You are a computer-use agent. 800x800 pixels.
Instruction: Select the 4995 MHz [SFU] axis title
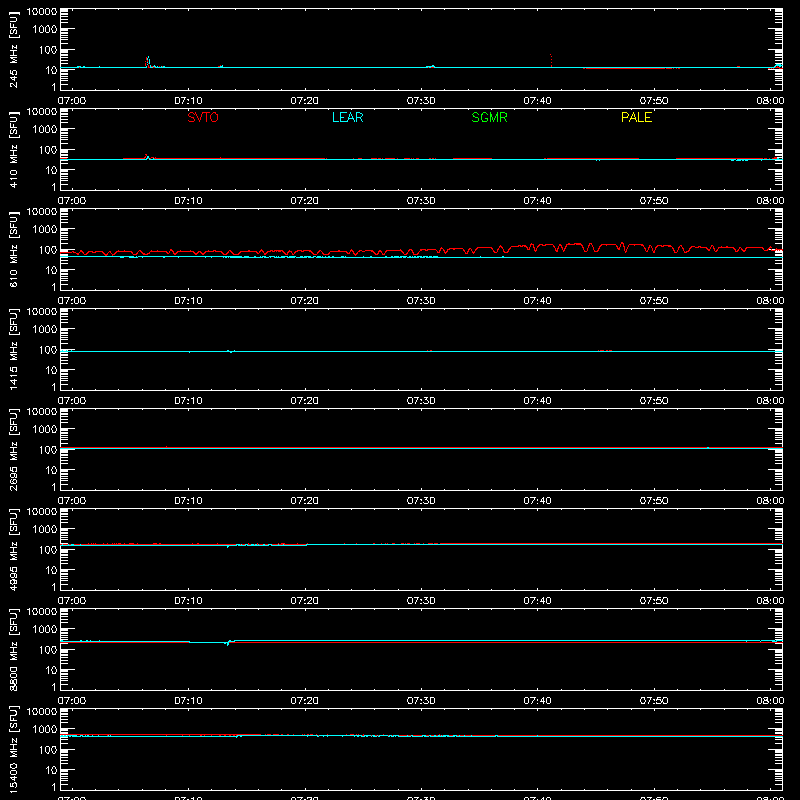pos(13,550)
